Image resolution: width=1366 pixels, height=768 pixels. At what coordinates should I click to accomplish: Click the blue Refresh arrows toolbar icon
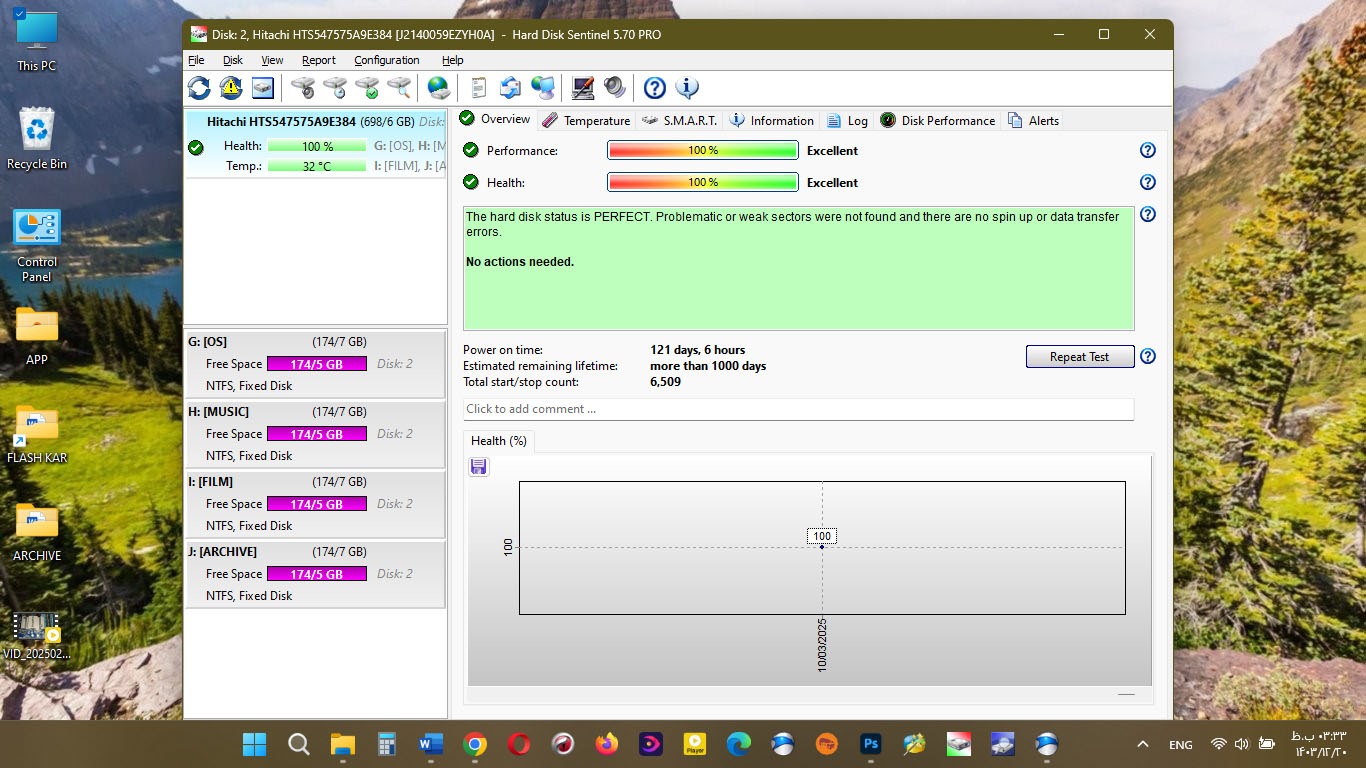(x=199, y=88)
